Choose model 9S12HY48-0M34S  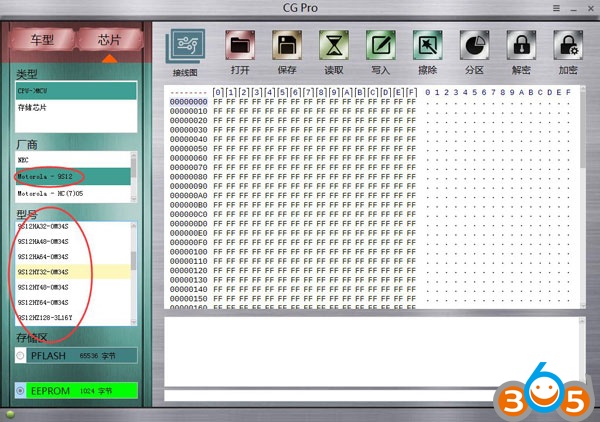[73, 287]
